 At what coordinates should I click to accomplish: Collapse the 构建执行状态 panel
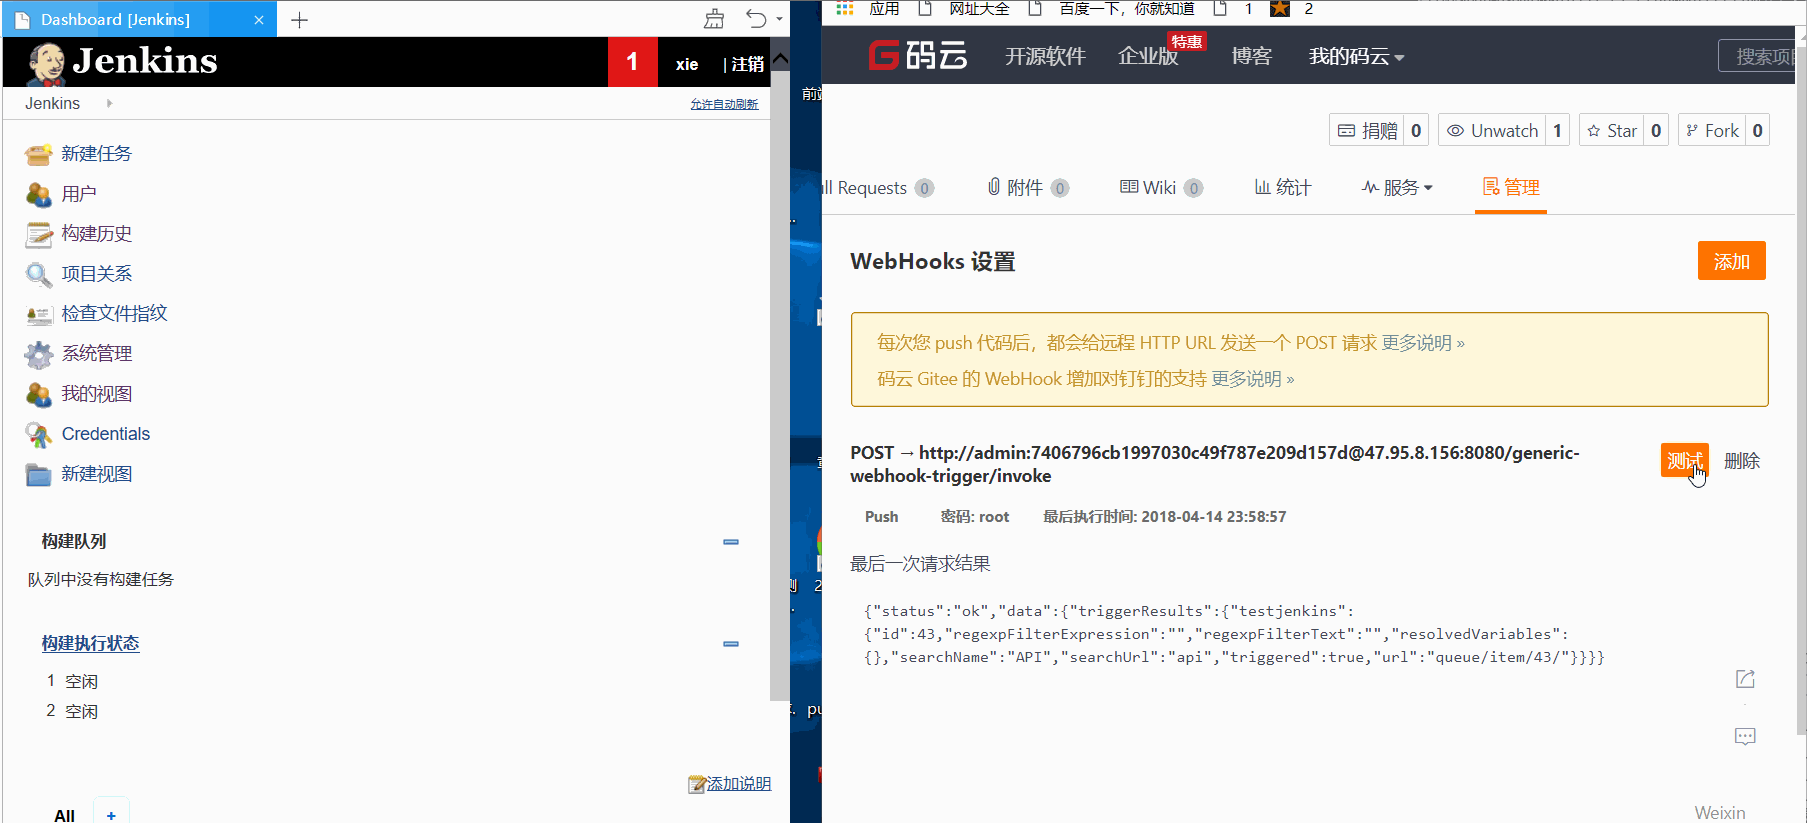[731, 644]
